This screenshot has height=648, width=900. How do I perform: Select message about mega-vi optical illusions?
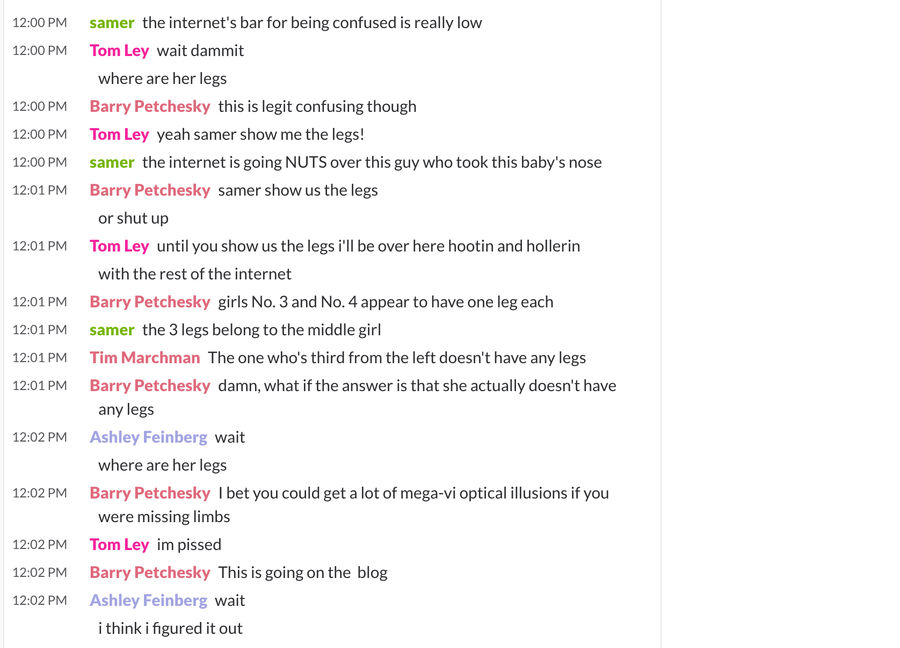413,493
